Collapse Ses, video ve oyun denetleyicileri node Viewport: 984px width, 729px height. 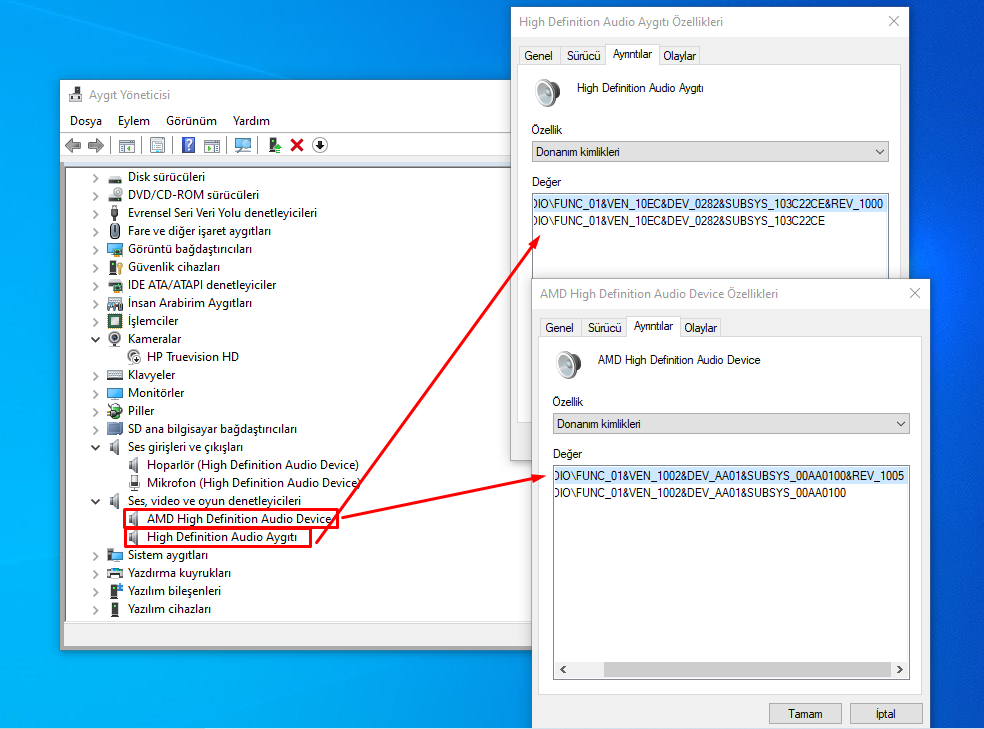(95, 501)
